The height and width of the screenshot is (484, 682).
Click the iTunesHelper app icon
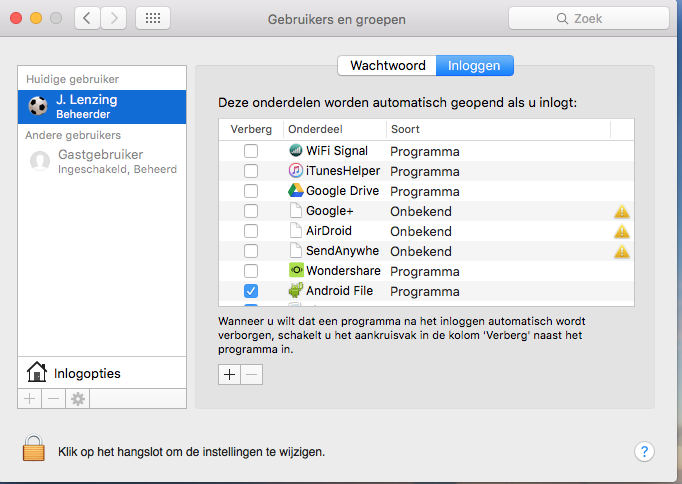coord(296,171)
